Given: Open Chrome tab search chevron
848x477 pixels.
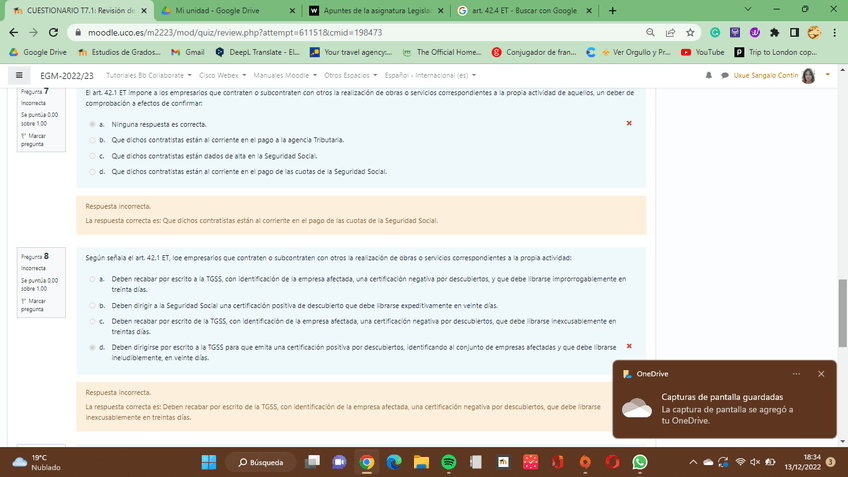Looking at the screenshot, I should [748, 10].
